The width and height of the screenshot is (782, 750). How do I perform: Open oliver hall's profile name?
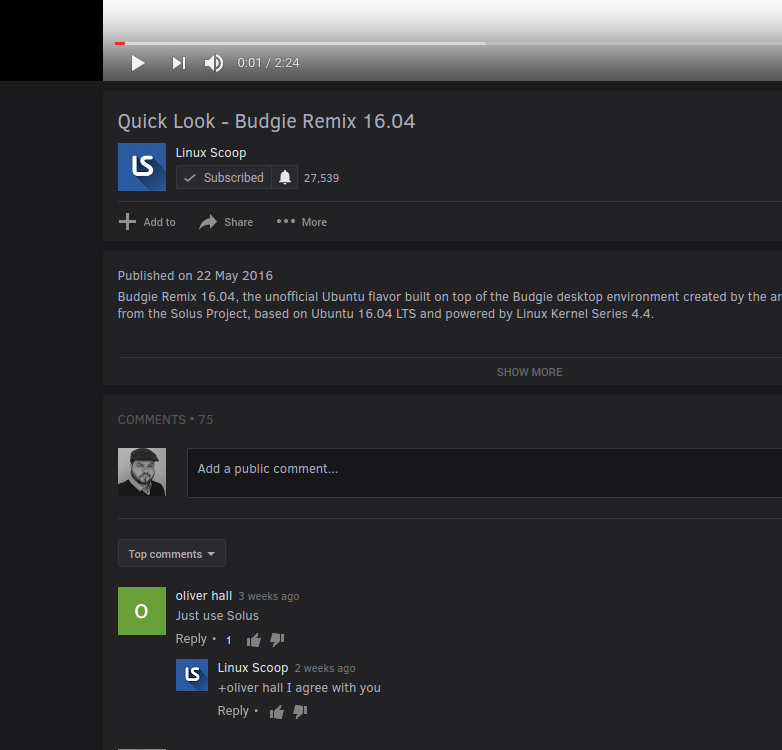pyautogui.click(x=203, y=596)
